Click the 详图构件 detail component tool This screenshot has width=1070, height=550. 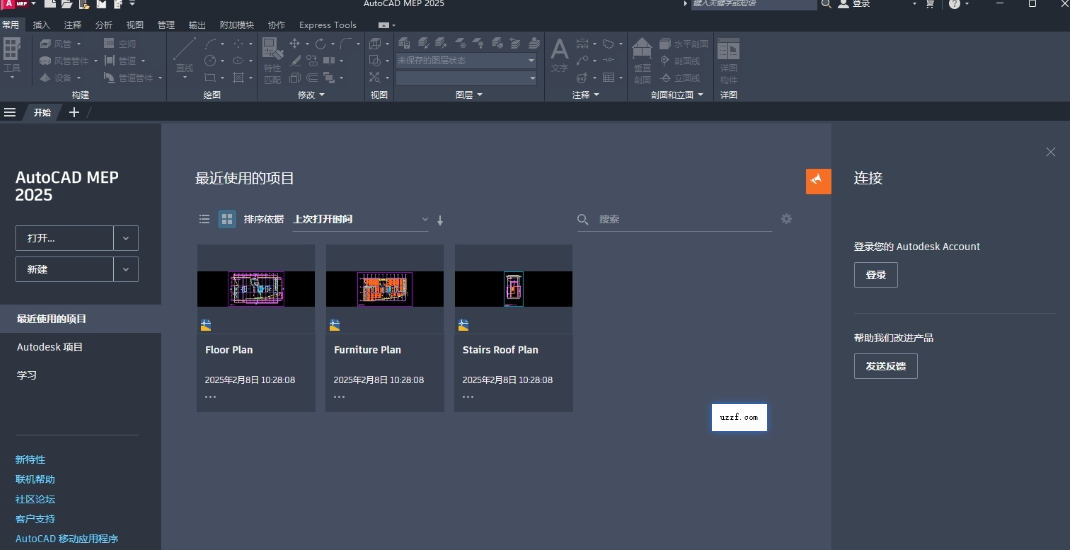click(x=729, y=60)
